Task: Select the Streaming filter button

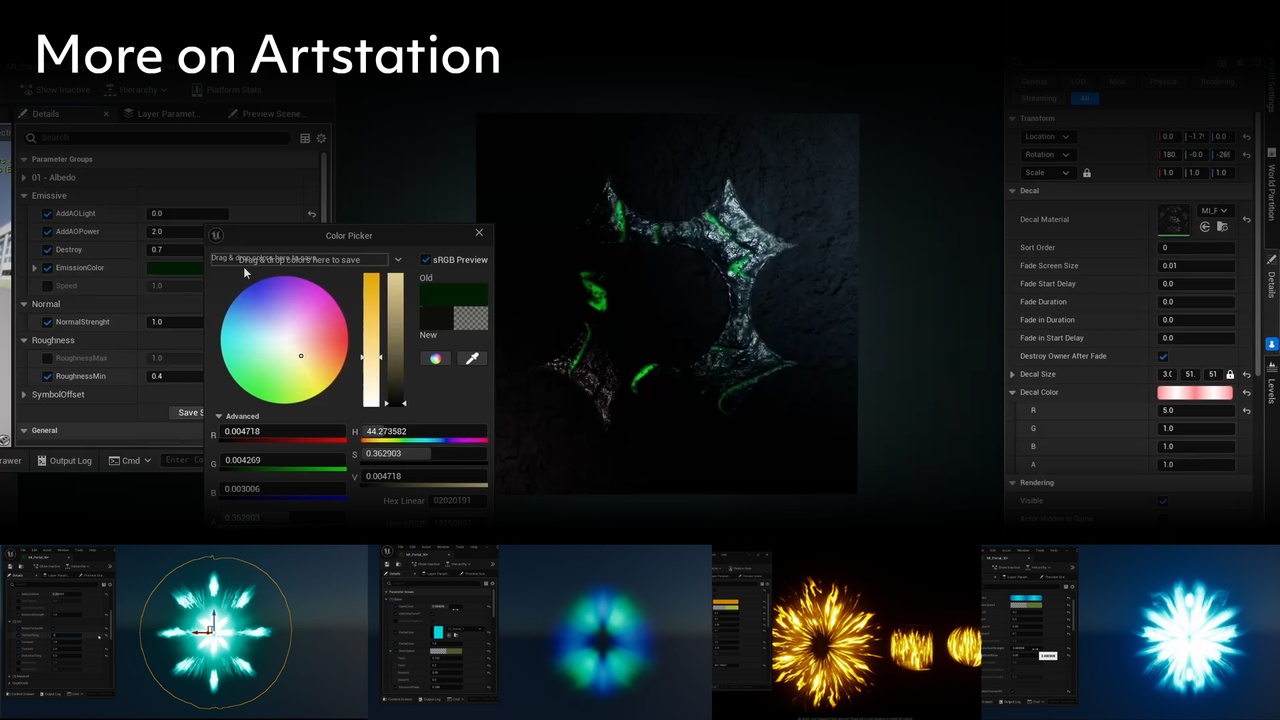Action: click(1039, 99)
